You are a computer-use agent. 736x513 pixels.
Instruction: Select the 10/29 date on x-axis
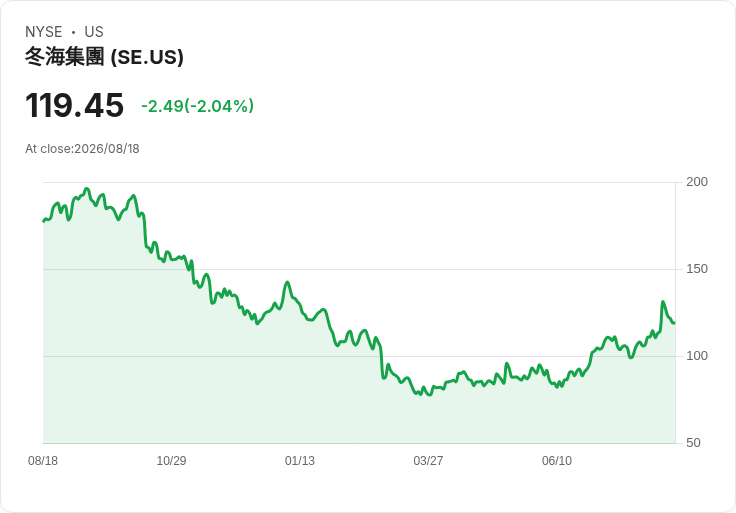[x=171, y=460]
